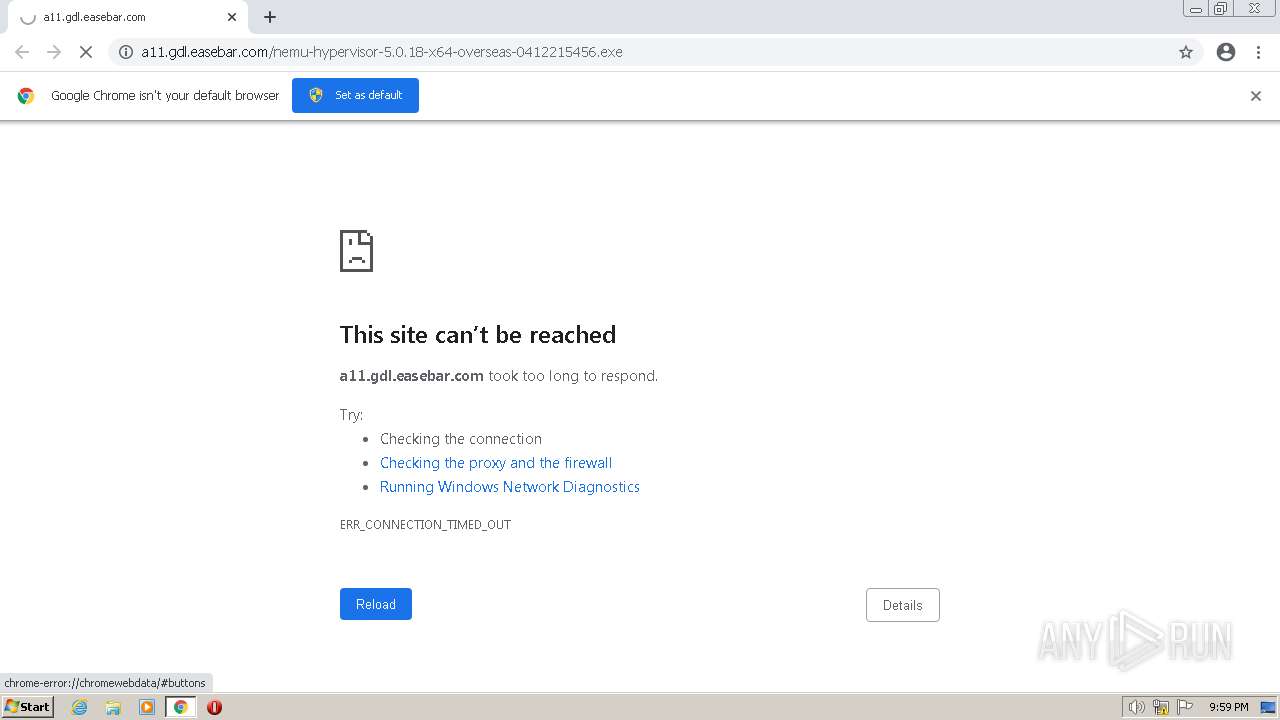Click the 'Checking the connection' bullet
This screenshot has width=1280, height=720.
pyautogui.click(x=461, y=439)
